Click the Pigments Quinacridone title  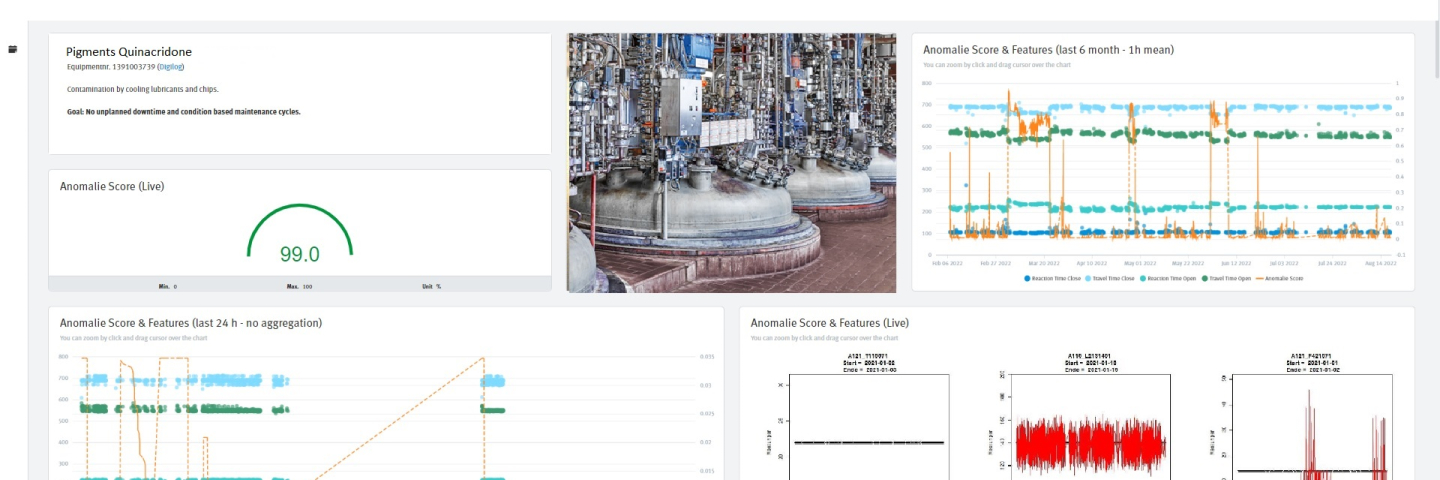tap(129, 51)
